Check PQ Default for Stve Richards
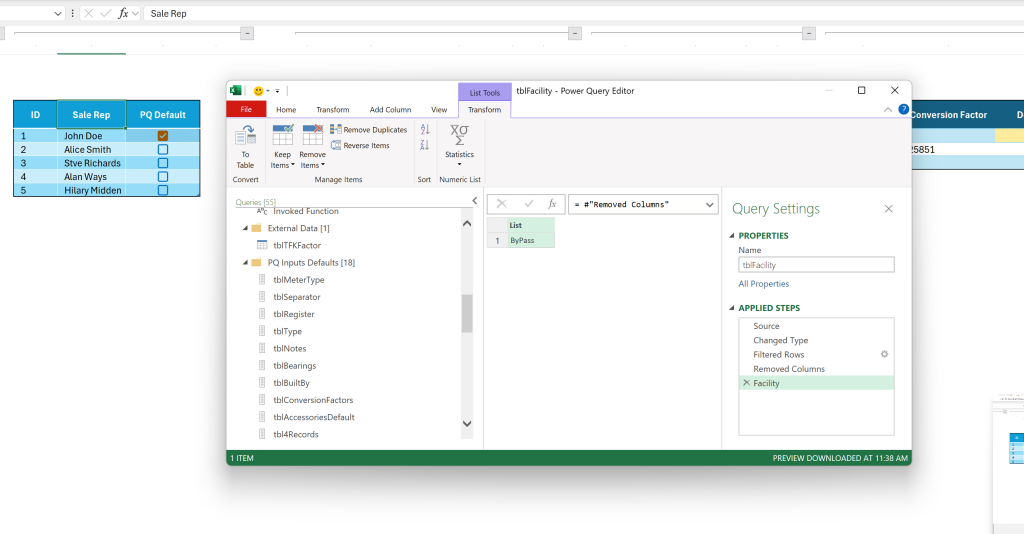 pyautogui.click(x=163, y=163)
